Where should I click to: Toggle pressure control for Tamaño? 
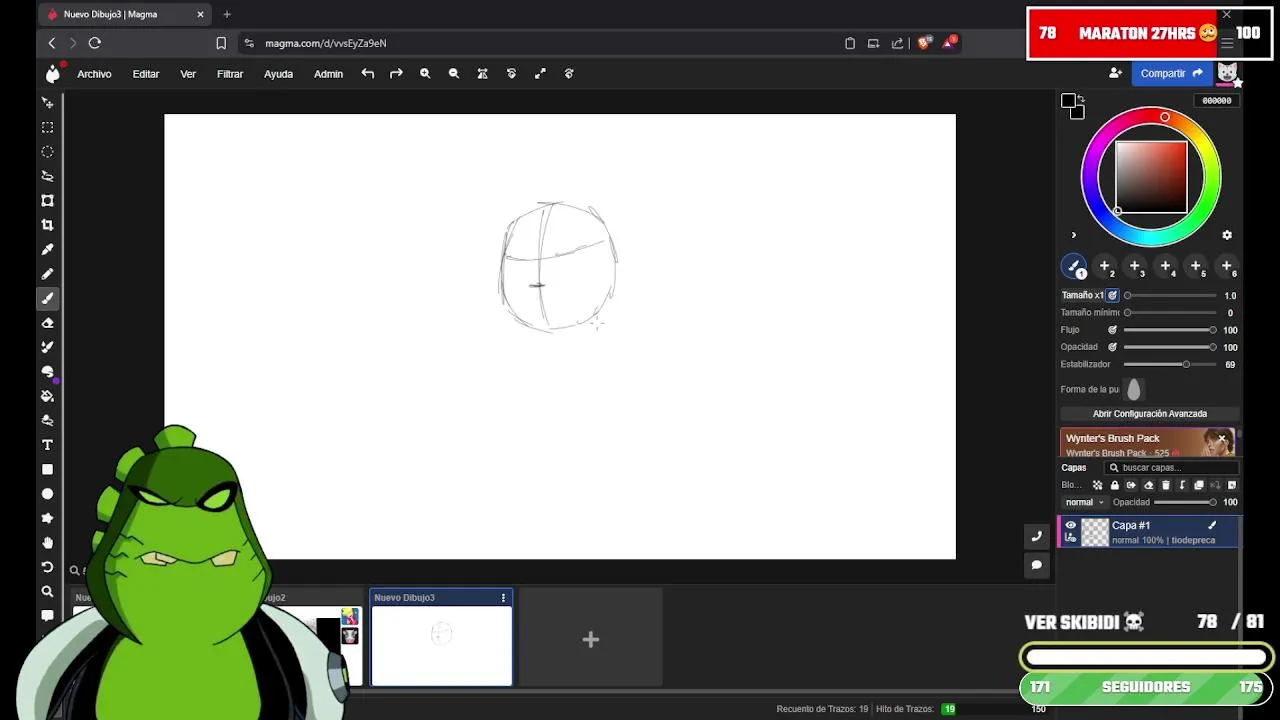click(1112, 295)
